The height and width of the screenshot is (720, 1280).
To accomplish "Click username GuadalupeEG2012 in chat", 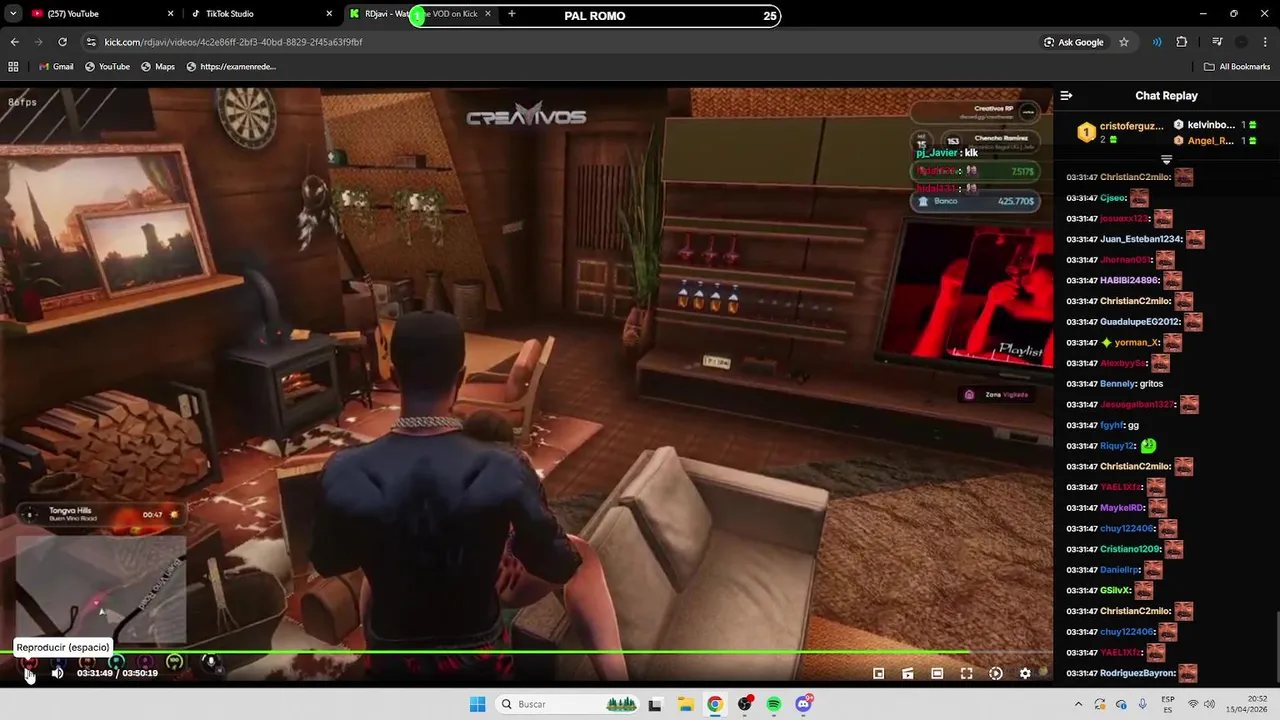I will 1140,322.
